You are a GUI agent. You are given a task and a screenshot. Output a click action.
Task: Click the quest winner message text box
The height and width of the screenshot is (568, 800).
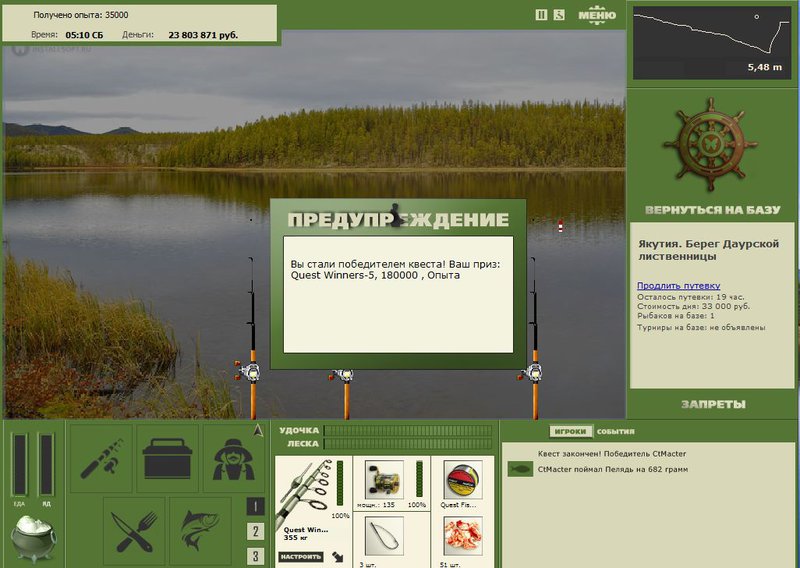tap(398, 294)
